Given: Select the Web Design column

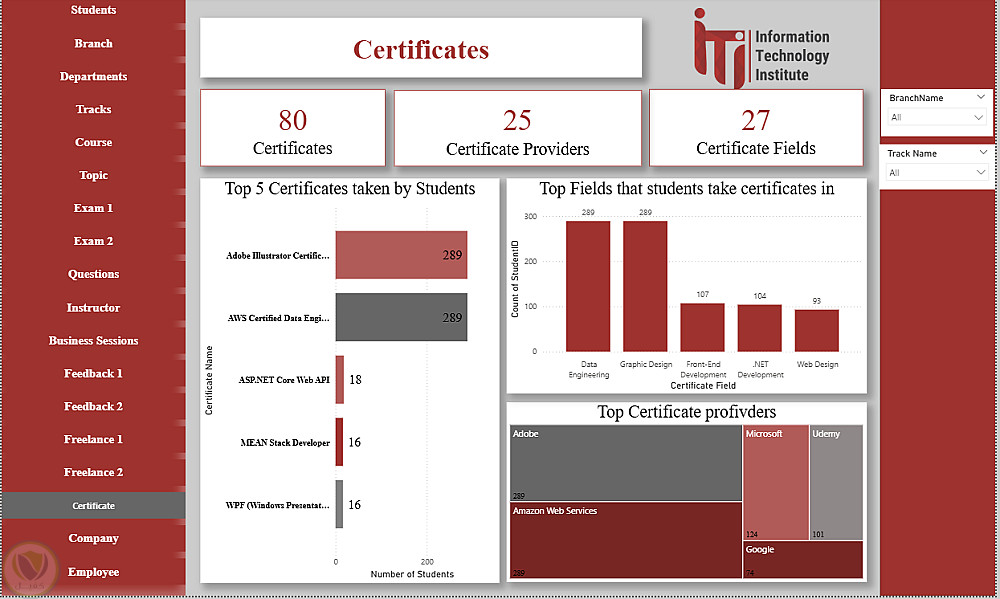Looking at the screenshot, I should click(x=817, y=330).
